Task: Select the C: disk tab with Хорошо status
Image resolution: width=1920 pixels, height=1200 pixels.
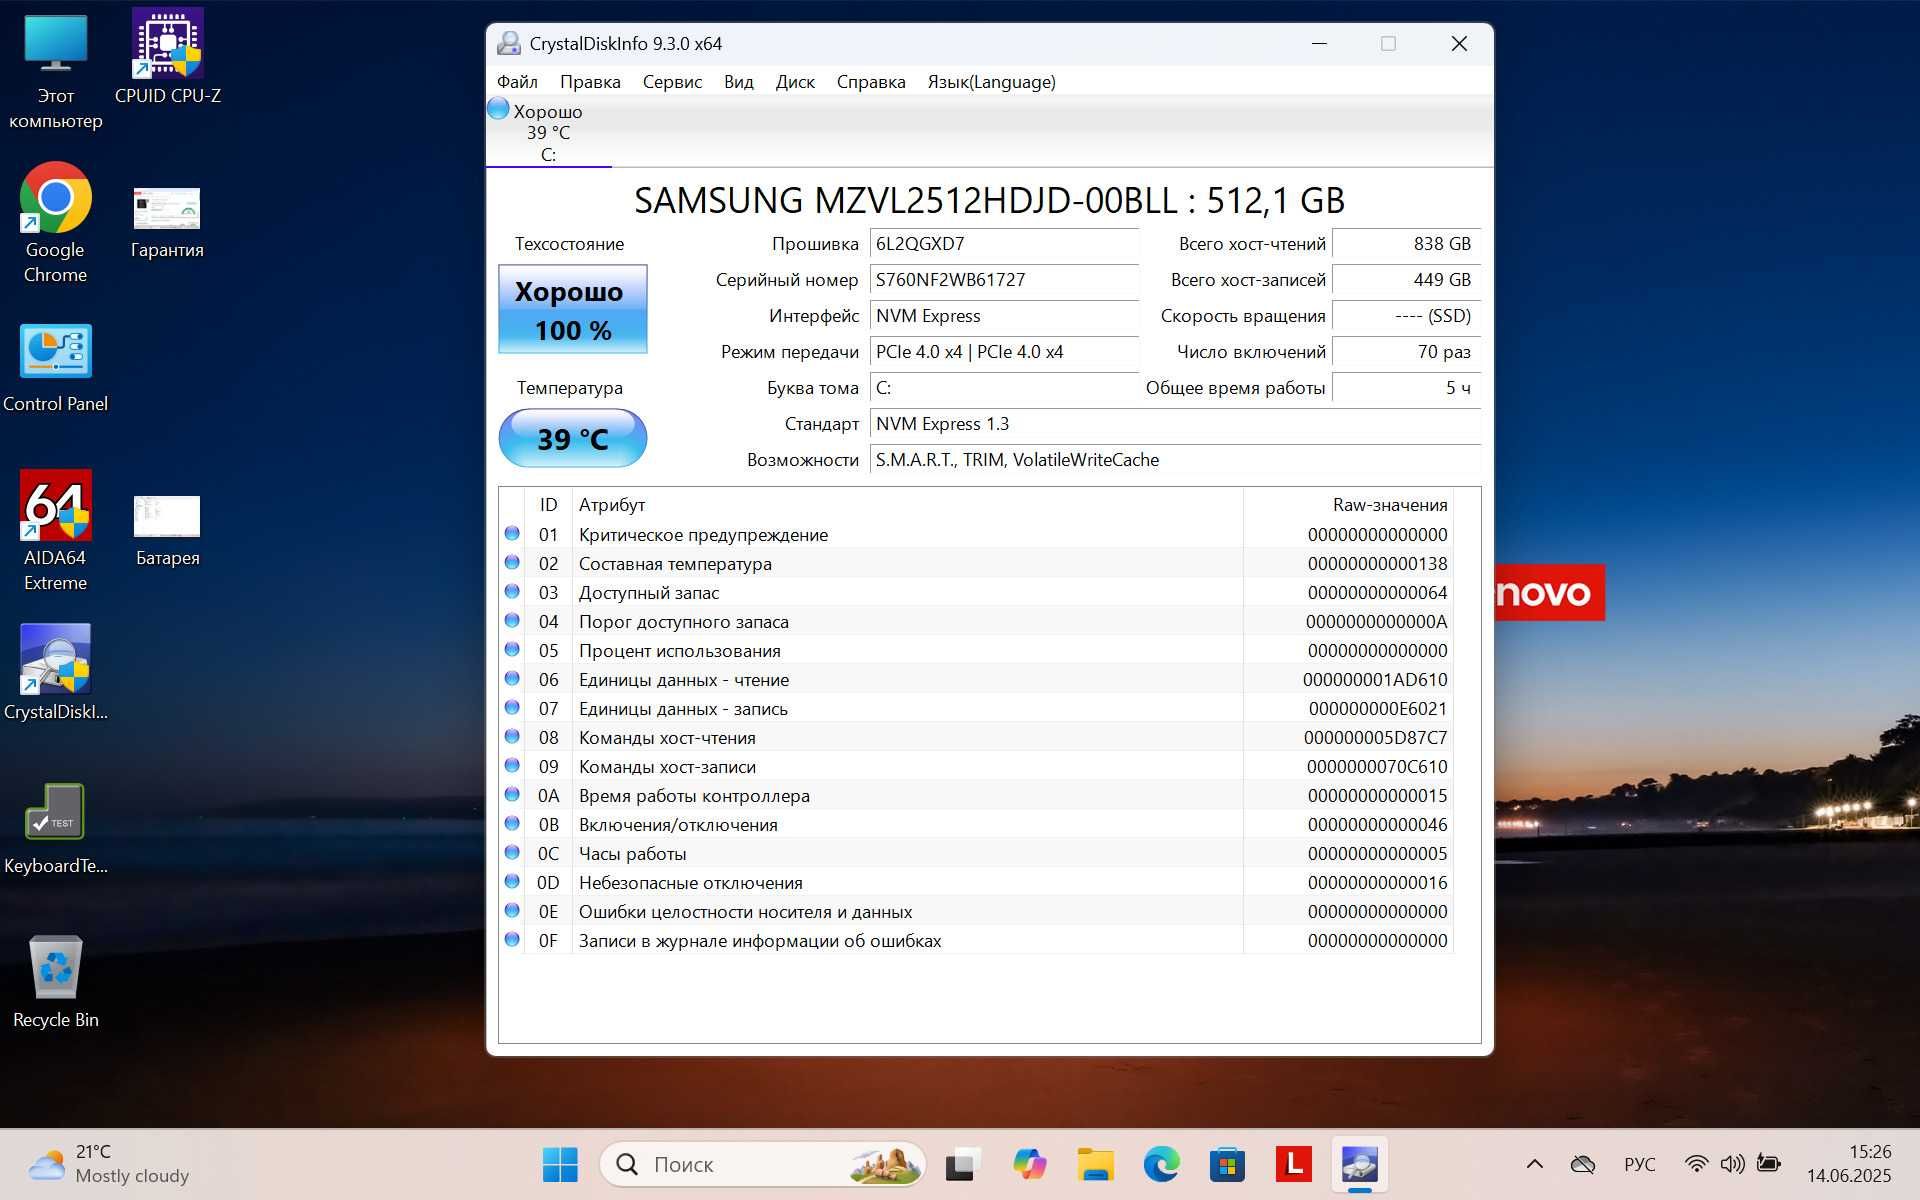Action: (548, 132)
